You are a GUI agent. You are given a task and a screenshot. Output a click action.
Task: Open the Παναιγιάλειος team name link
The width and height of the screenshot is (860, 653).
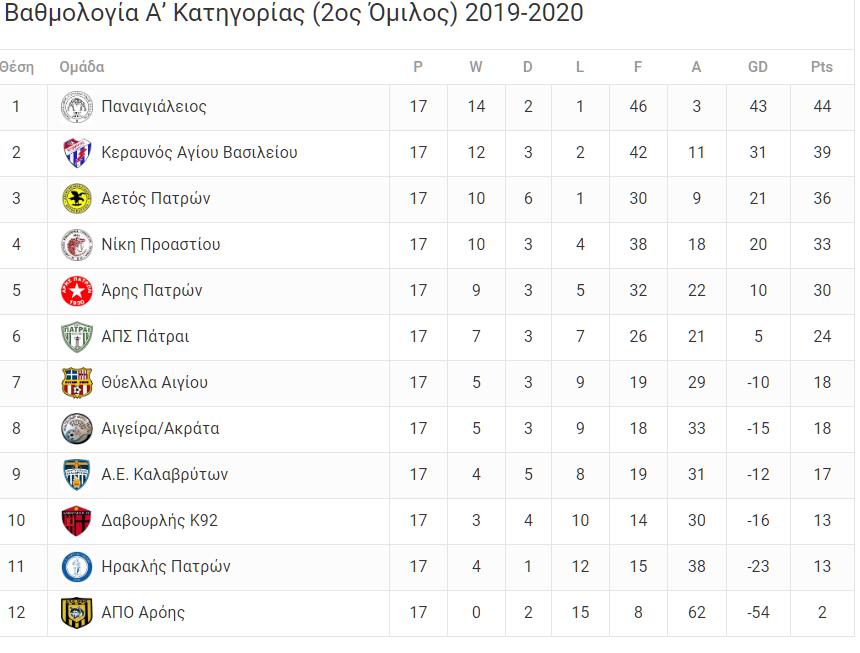click(154, 106)
